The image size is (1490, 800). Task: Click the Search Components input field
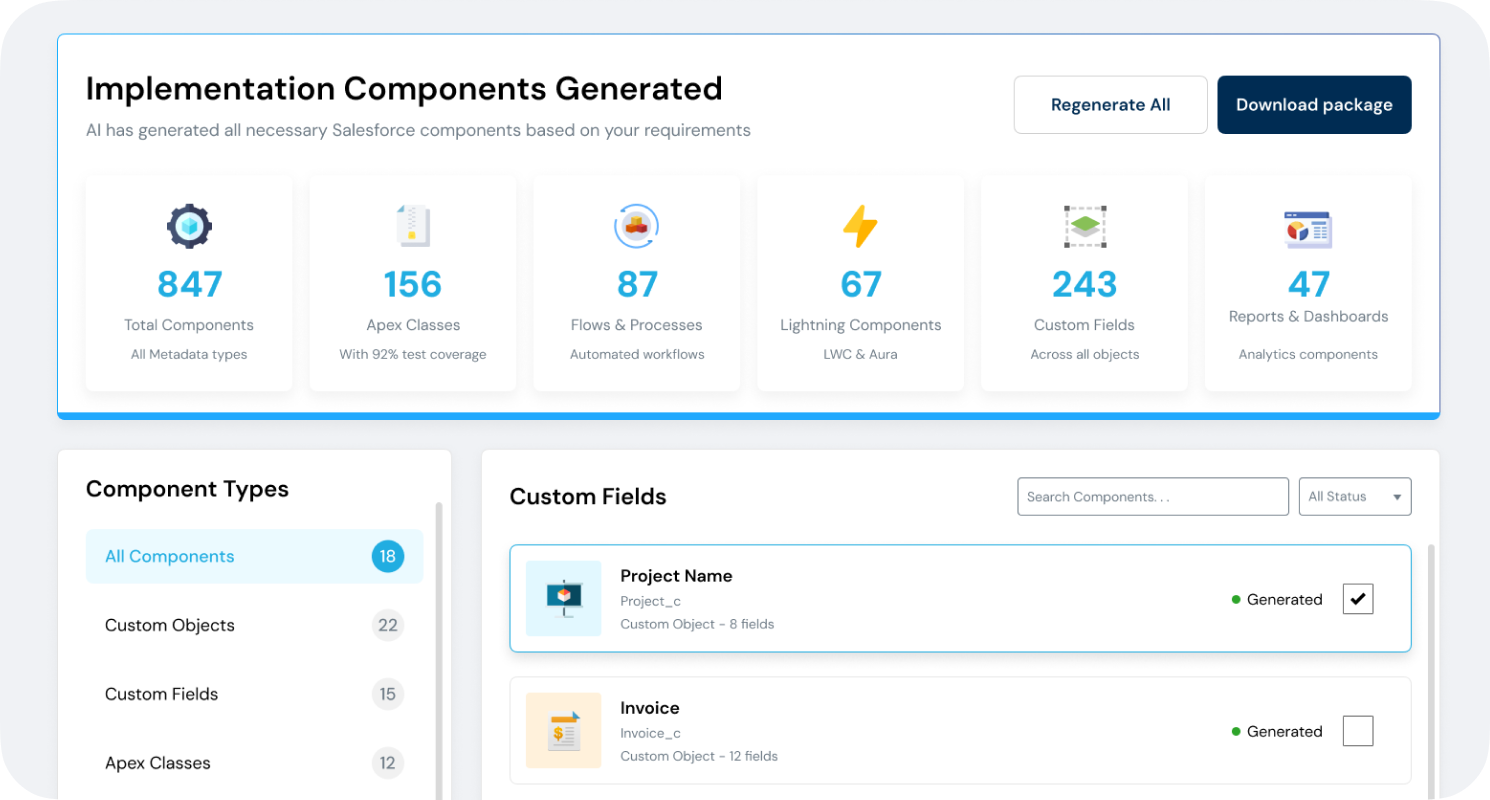[1152, 497]
